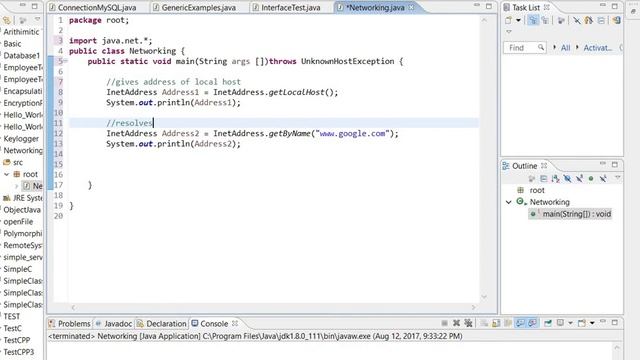
Task: Toggle alphabetical Sort in Outline
Action: (555, 178)
